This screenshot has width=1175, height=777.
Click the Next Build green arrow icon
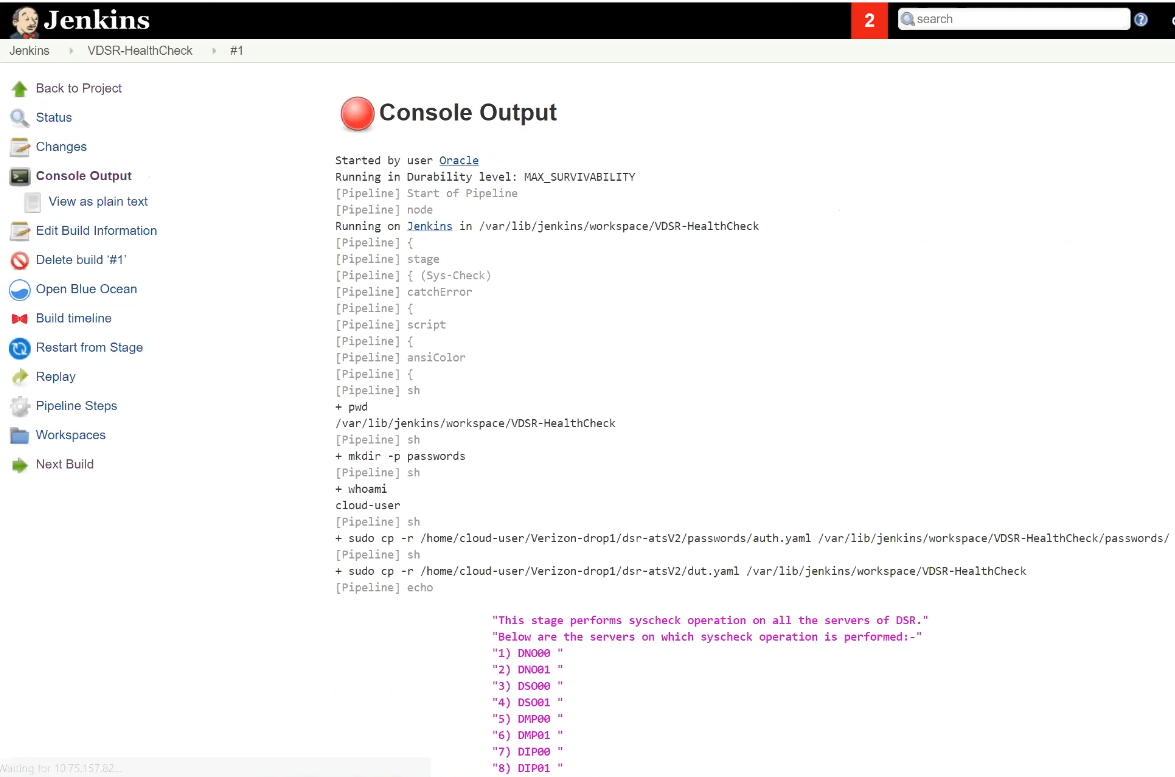pos(19,465)
